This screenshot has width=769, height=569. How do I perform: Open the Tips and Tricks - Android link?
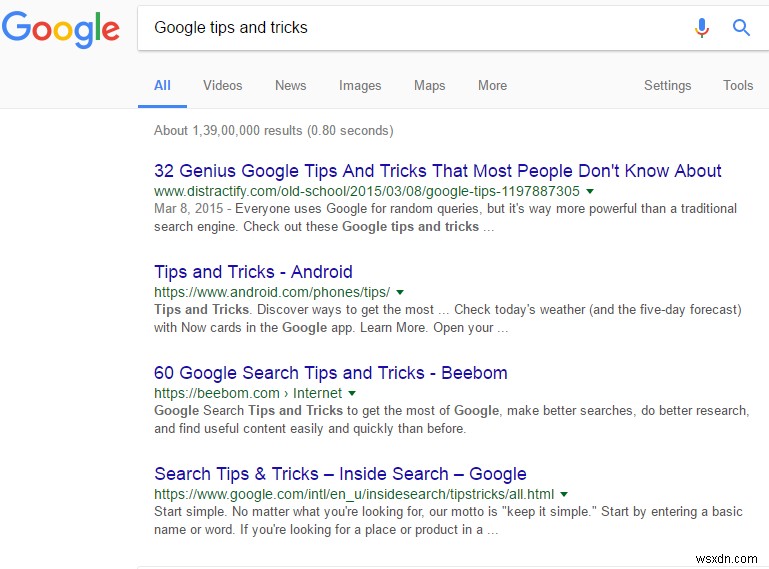tap(253, 272)
